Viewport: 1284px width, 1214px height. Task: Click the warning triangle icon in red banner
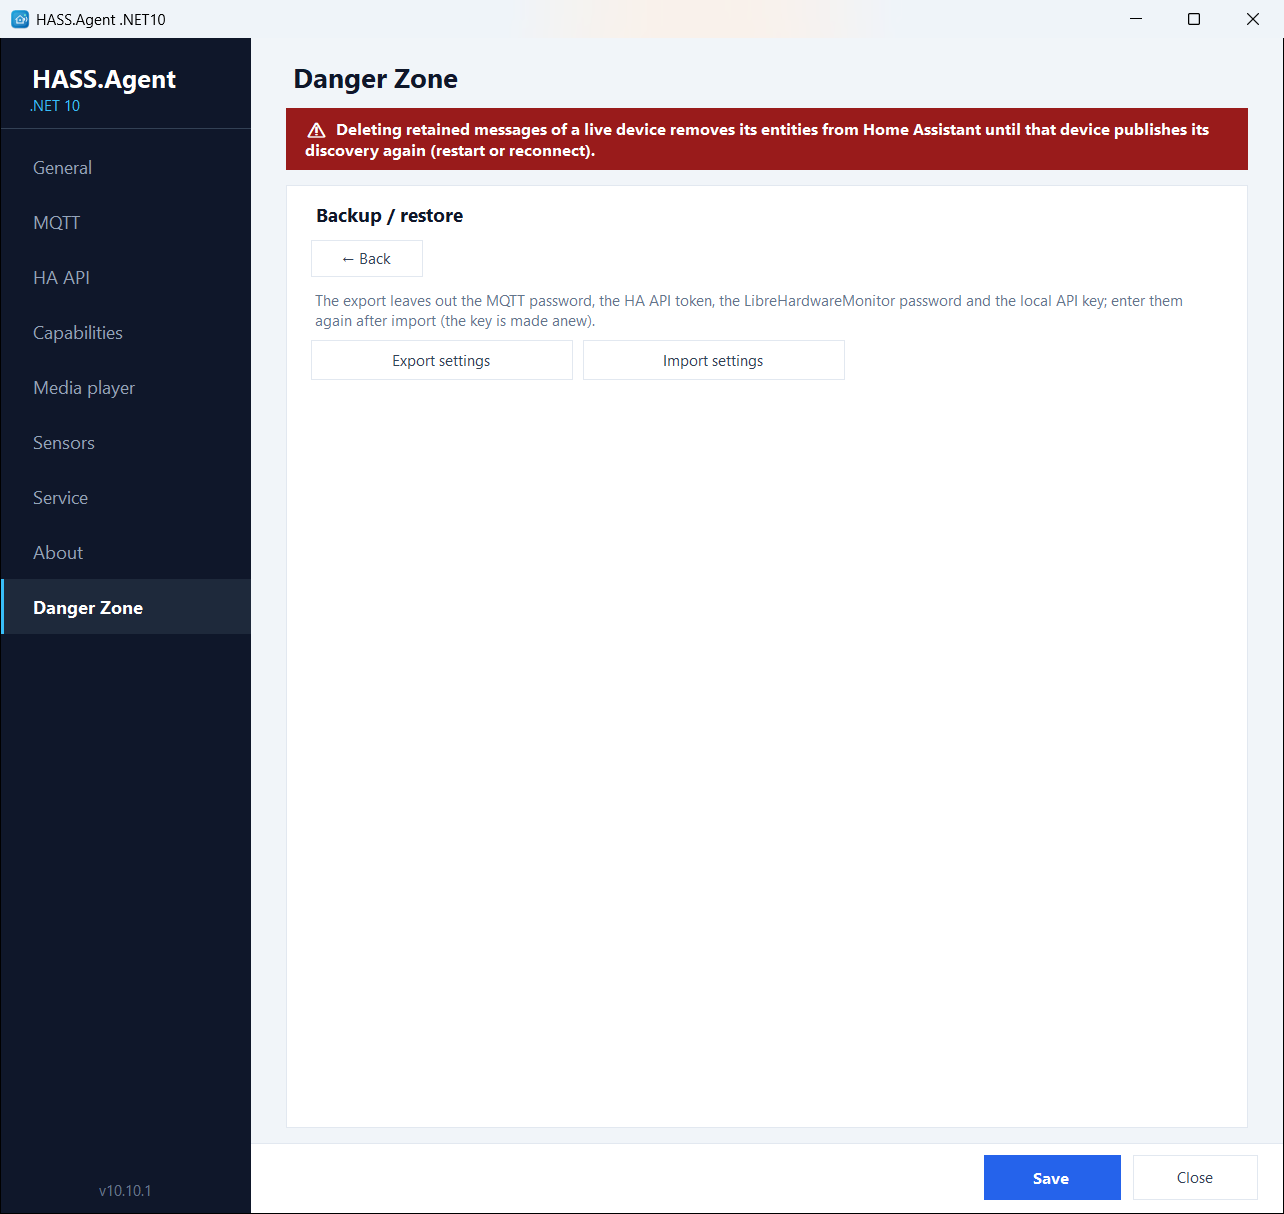(316, 130)
